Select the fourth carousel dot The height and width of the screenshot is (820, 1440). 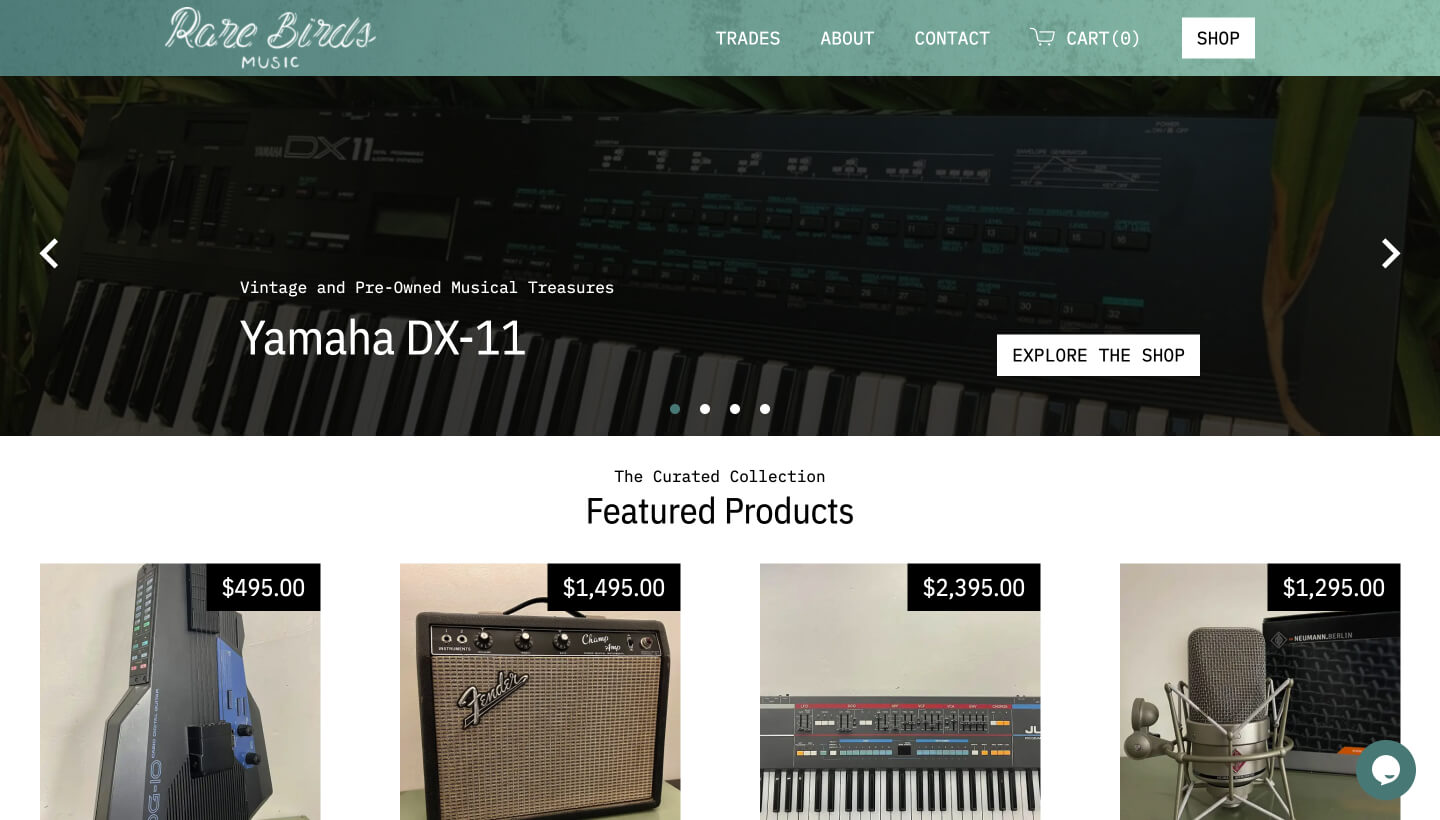tap(765, 409)
